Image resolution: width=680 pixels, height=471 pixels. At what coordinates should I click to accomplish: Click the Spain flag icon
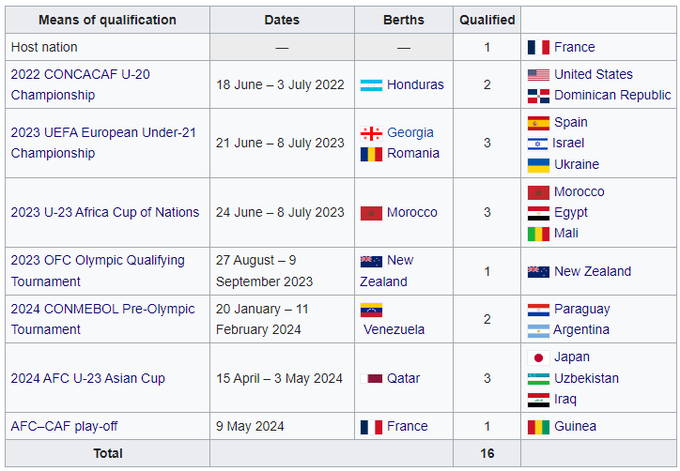(x=538, y=122)
